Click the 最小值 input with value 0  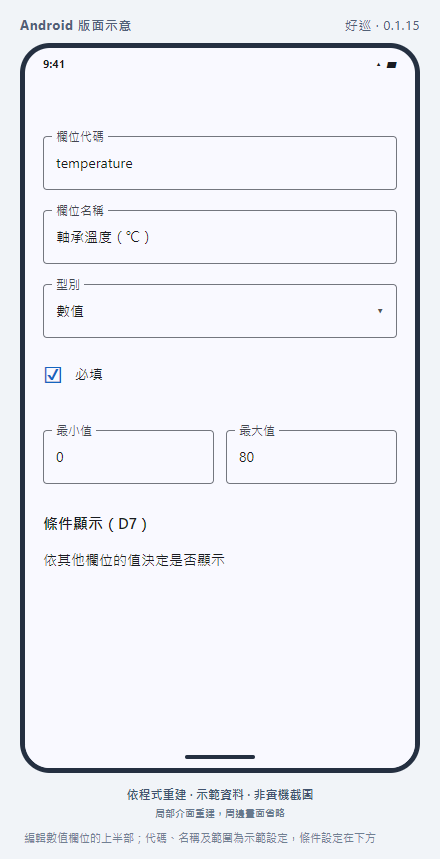pos(128,457)
